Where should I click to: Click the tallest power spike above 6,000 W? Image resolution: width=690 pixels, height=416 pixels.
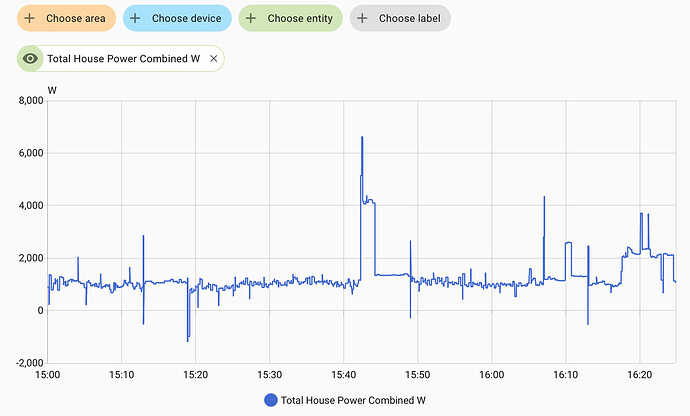click(362, 138)
